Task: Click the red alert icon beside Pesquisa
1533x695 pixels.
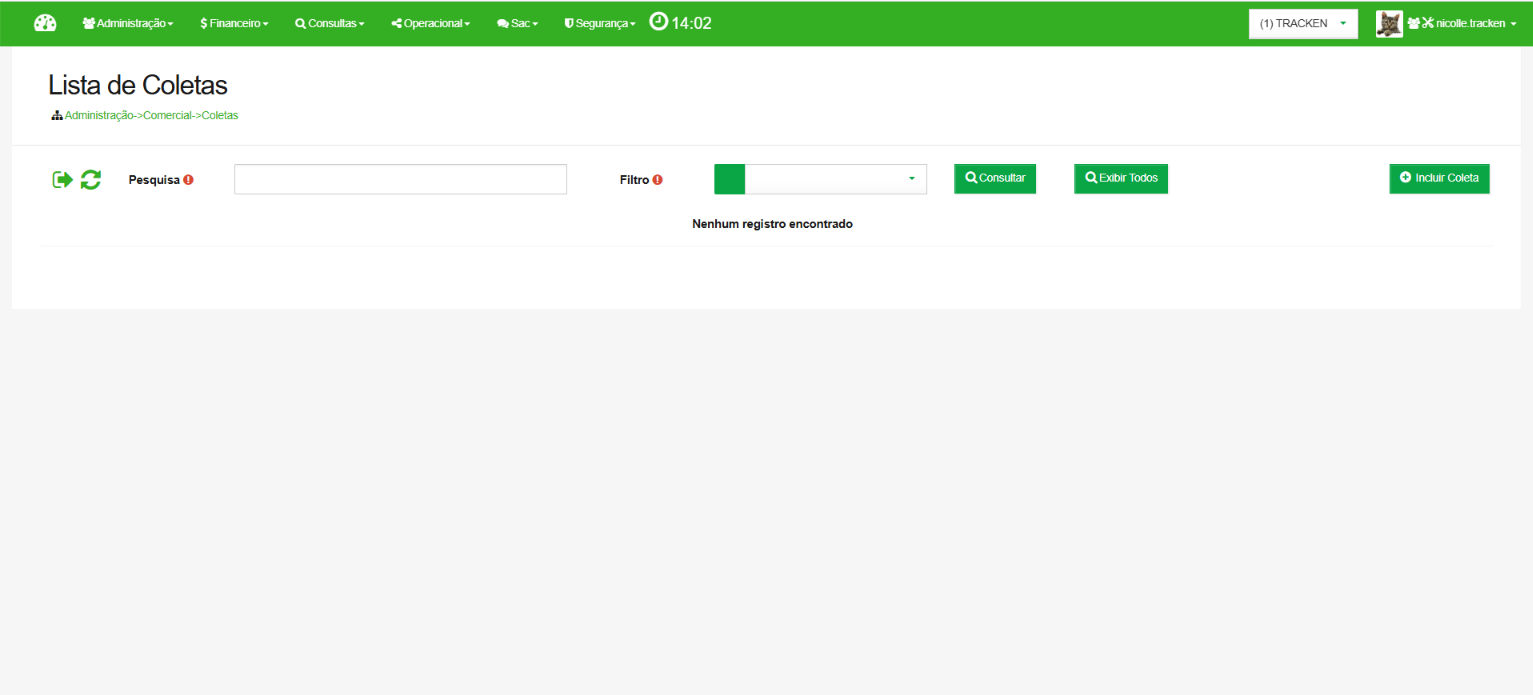Action: point(188,180)
